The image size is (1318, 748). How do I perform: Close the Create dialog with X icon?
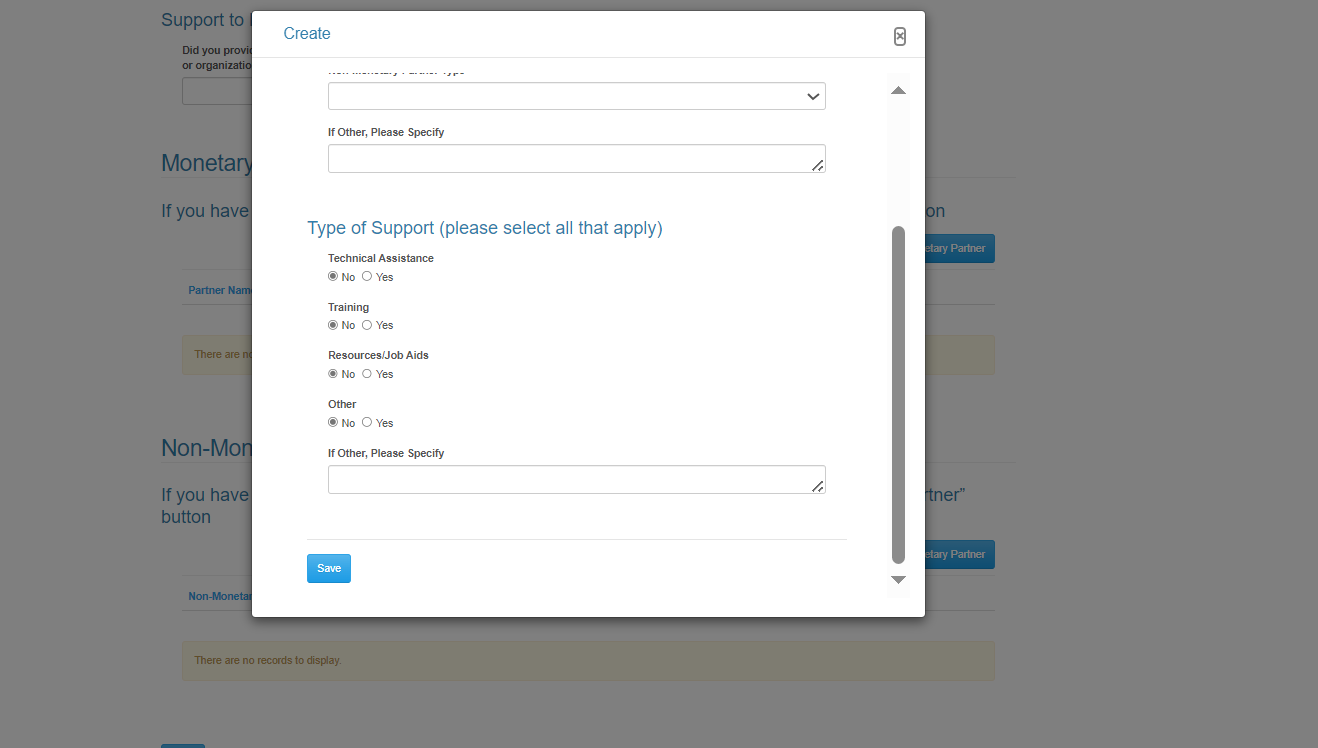[x=900, y=37]
